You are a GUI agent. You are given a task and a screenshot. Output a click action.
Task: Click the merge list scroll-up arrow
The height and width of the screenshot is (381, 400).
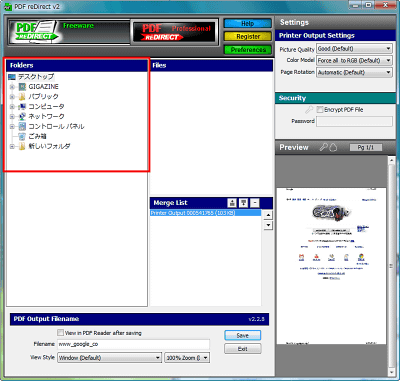pyautogui.click(x=268, y=215)
